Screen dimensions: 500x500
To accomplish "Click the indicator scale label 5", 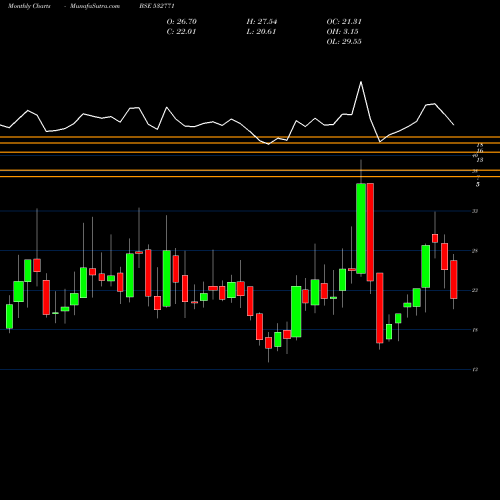I will point(478,184).
